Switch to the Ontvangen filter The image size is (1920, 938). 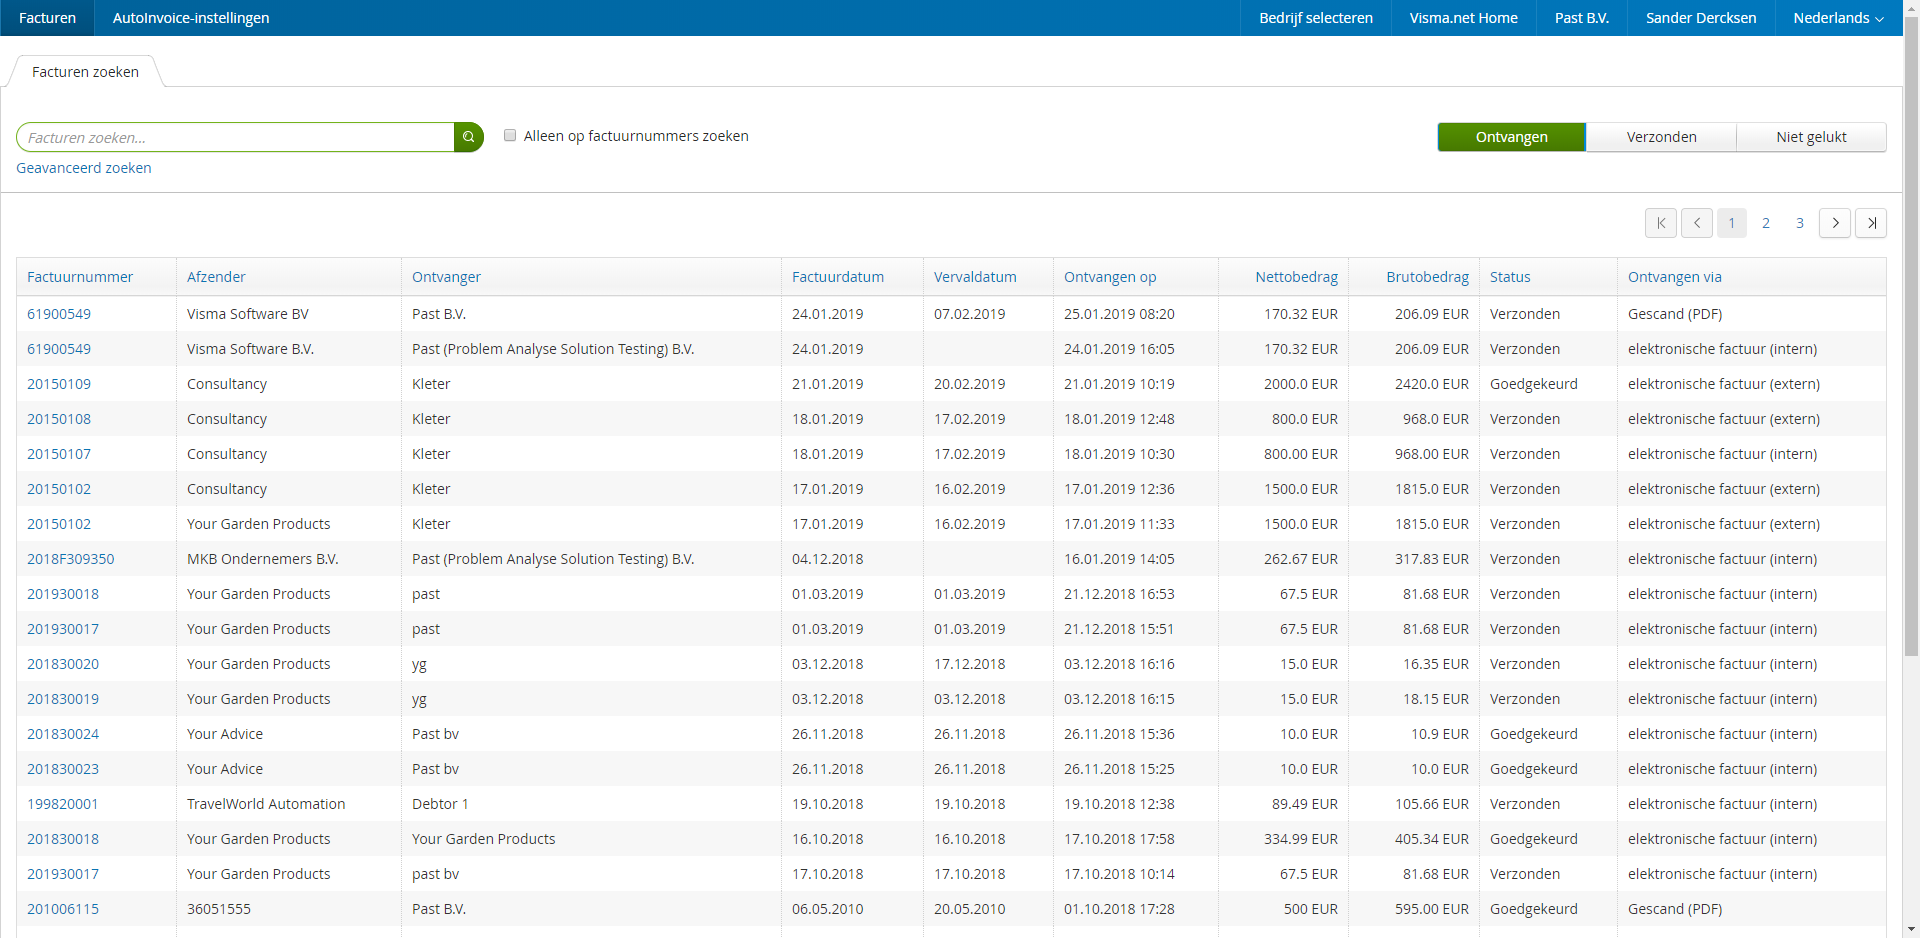coord(1511,137)
